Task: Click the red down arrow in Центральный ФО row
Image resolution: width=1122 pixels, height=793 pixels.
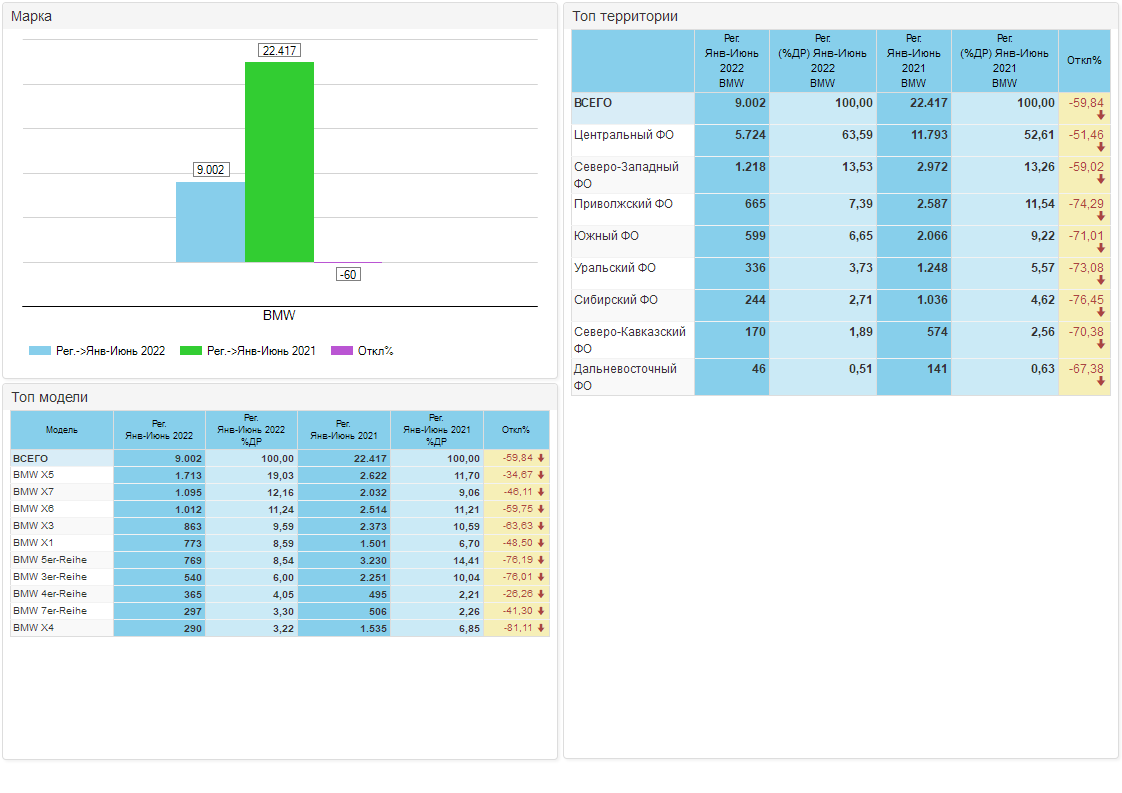Action: point(1100,148)
